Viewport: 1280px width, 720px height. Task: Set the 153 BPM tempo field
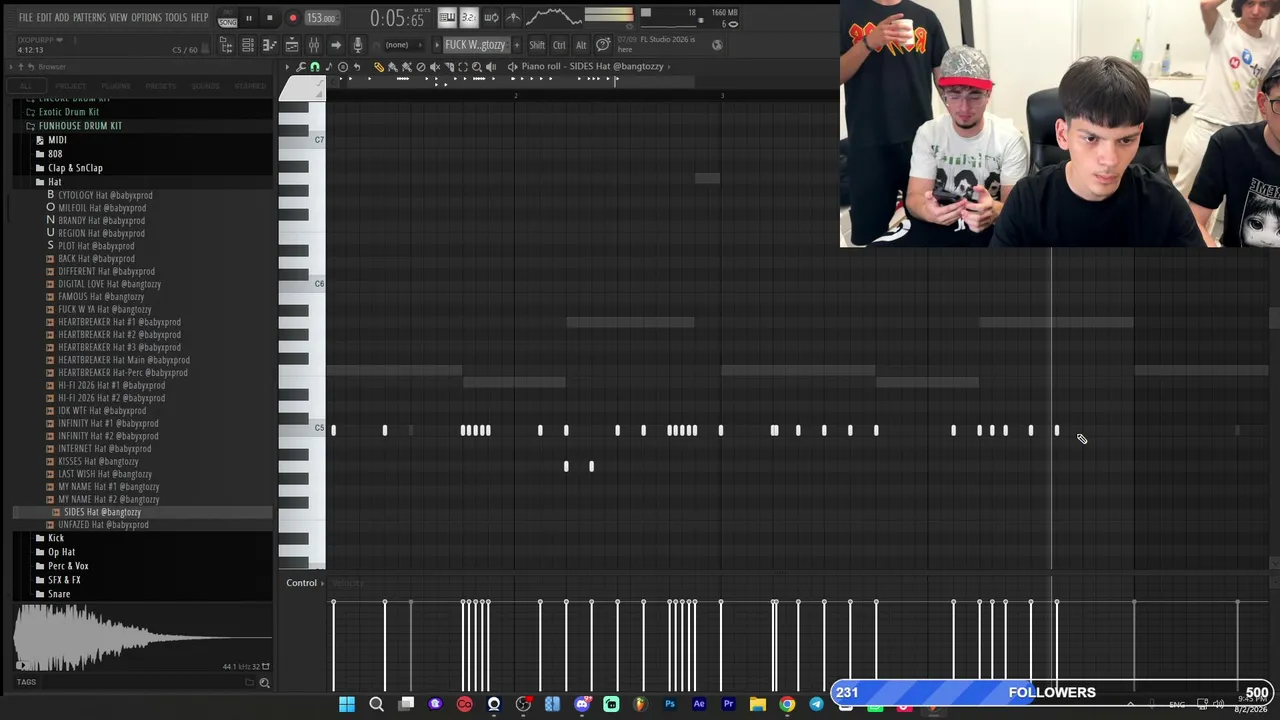tap(320, 18)
